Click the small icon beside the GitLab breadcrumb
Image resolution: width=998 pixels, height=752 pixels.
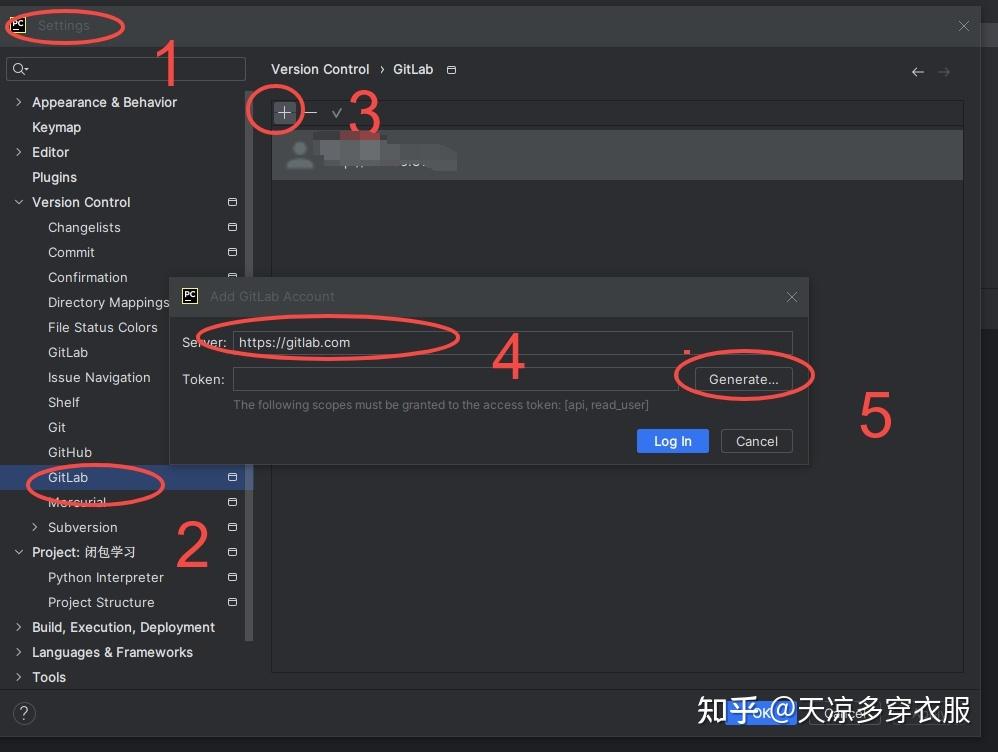point(451,70)
